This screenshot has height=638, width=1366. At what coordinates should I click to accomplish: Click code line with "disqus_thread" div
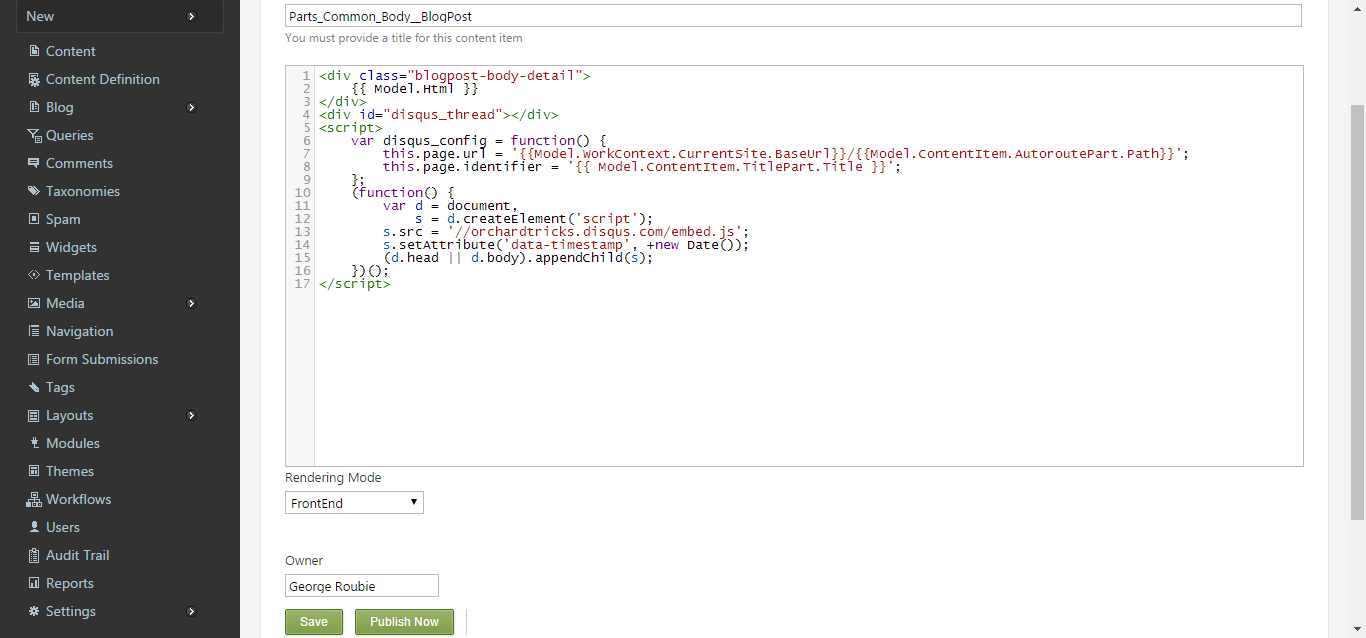pyautogui.click(x=439, y=114)
